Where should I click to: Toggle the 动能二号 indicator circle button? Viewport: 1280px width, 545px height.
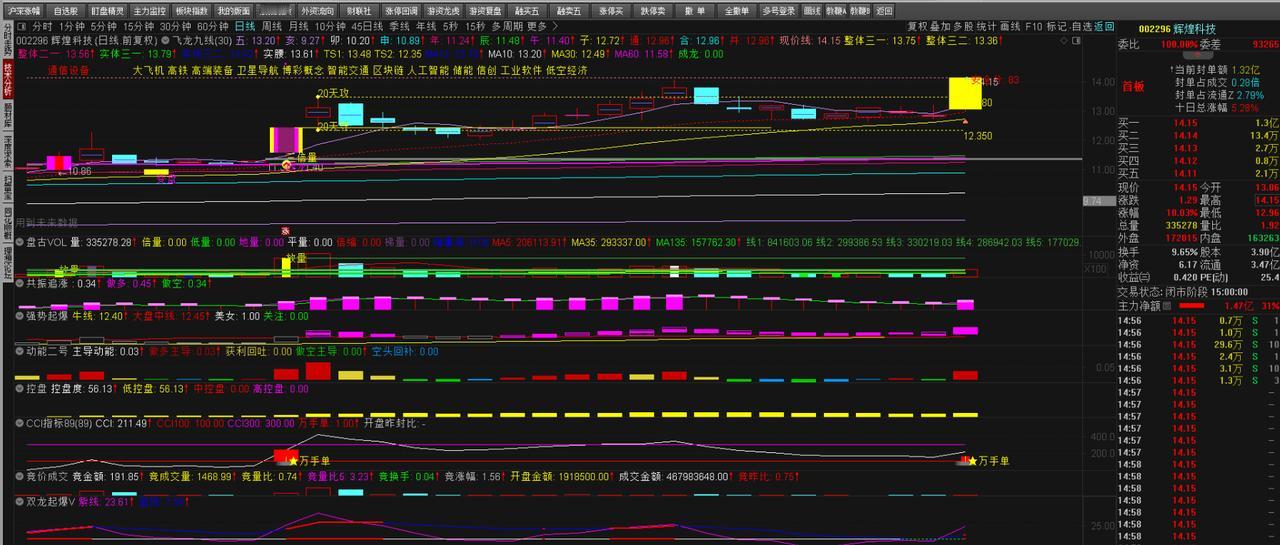click(20, 351)
